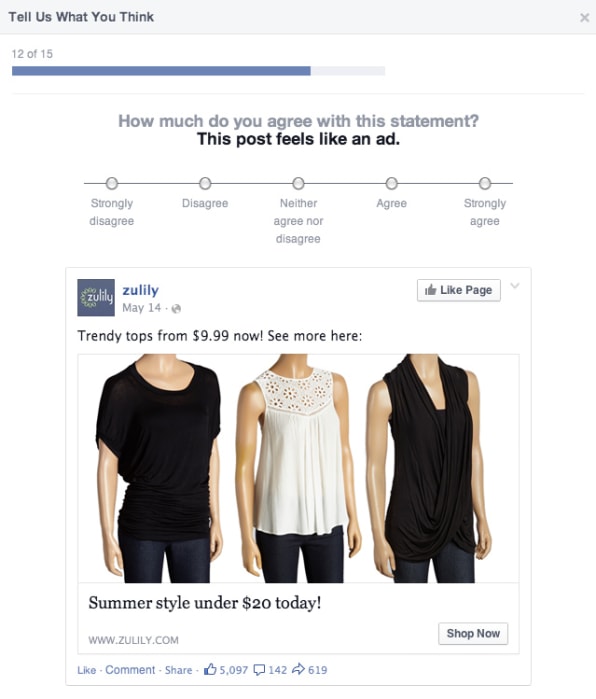Click the survey progress bar
The width and height of the screenshot is (596, 699).
(198, 71)
